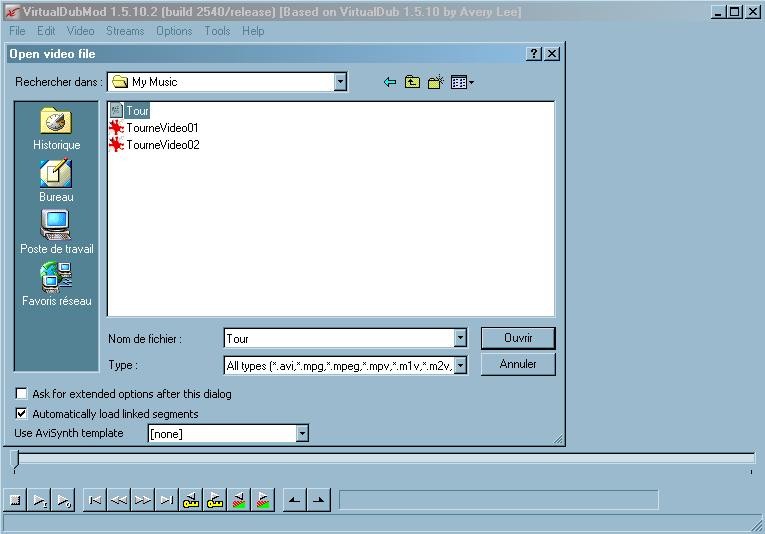Open Historique in places bar

click(x=56, y=129)
